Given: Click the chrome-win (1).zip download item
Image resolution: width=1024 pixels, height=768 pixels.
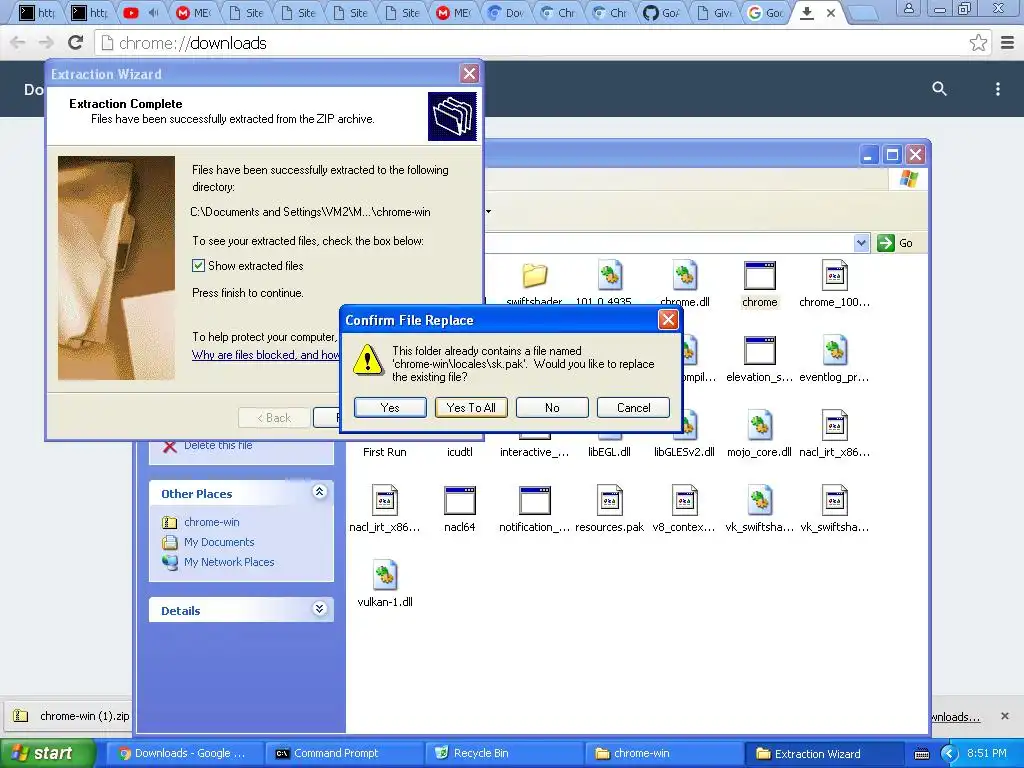Looking at the screenshot, I should coord(72,716).
